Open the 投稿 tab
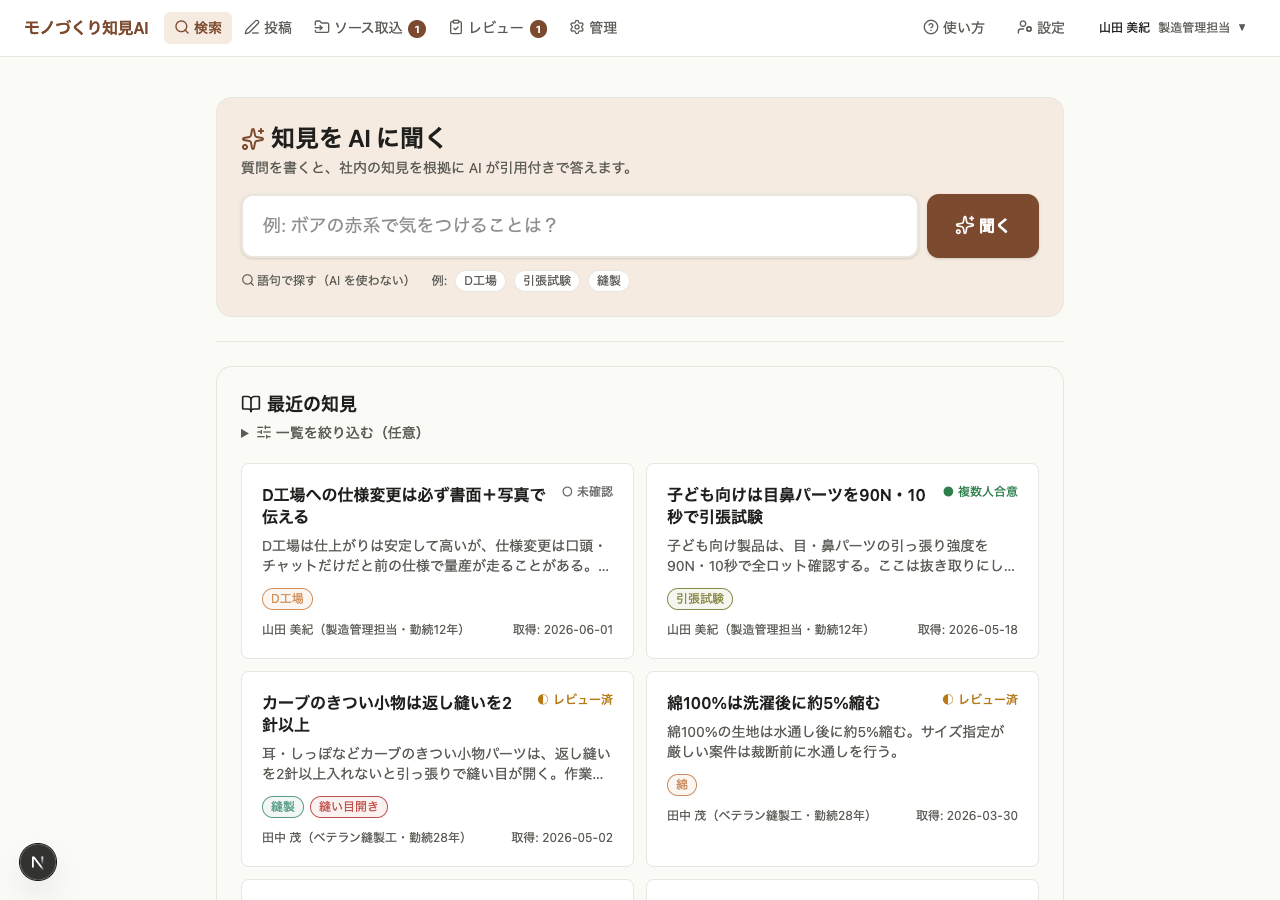This screenshot has width=1280, height=900. point(268,28)
